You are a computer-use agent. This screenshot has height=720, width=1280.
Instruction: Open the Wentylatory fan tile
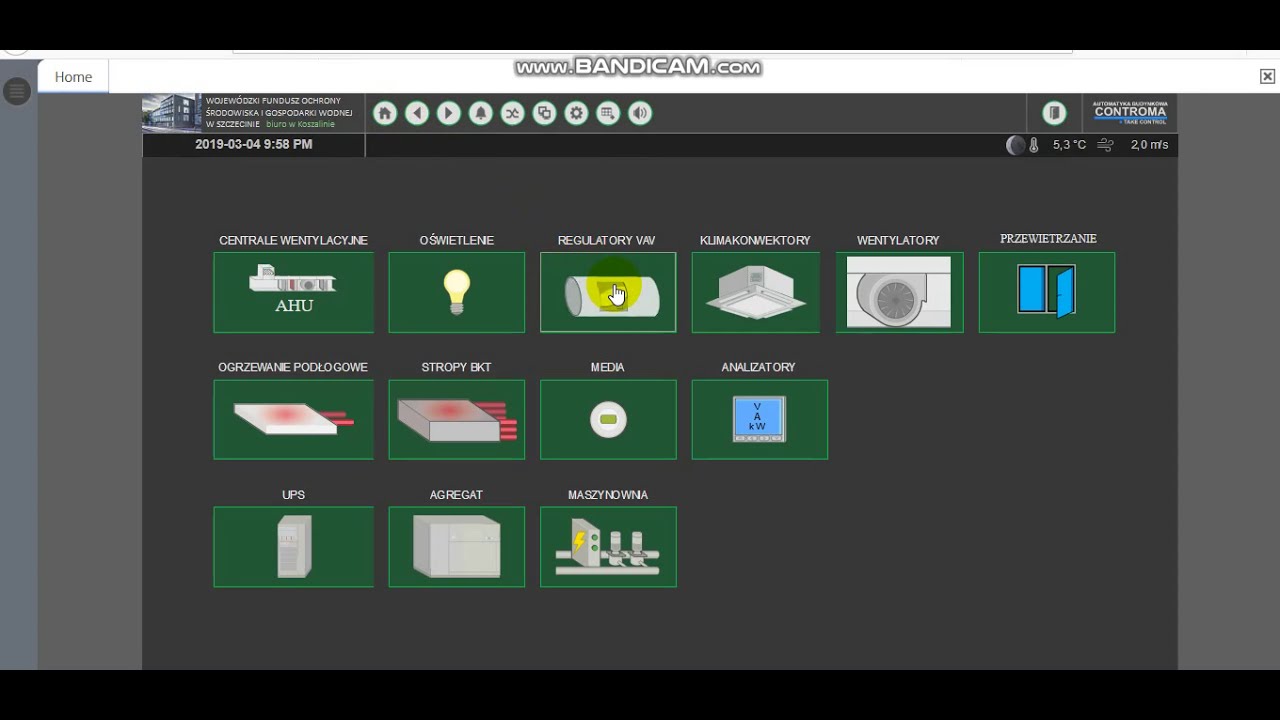pyautogui.click(x=900, y=292)
